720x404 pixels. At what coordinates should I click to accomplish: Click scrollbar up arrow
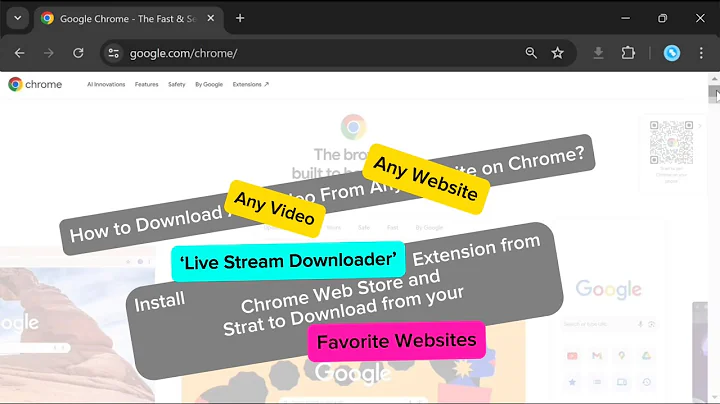click(x=714, y=79)
